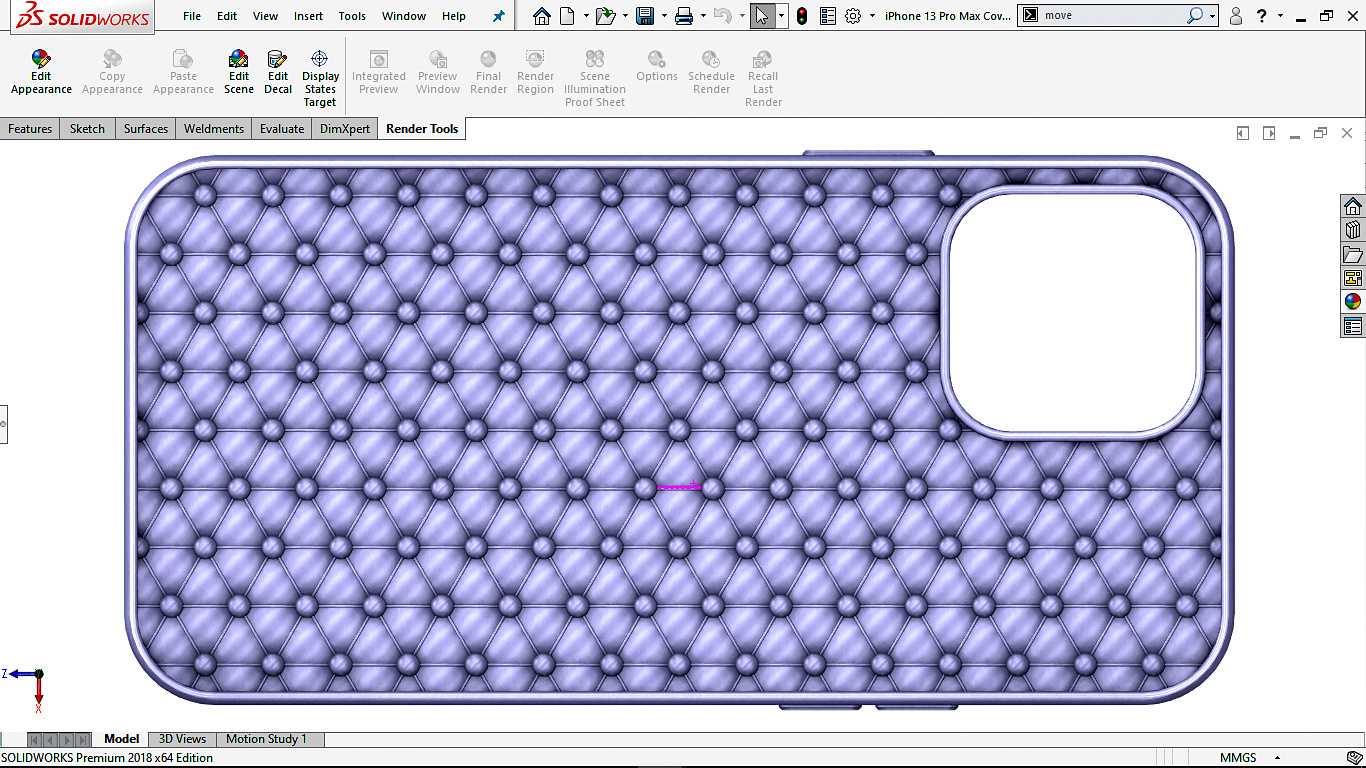Expand the Options gear dropdown arrow

point(872,16)
